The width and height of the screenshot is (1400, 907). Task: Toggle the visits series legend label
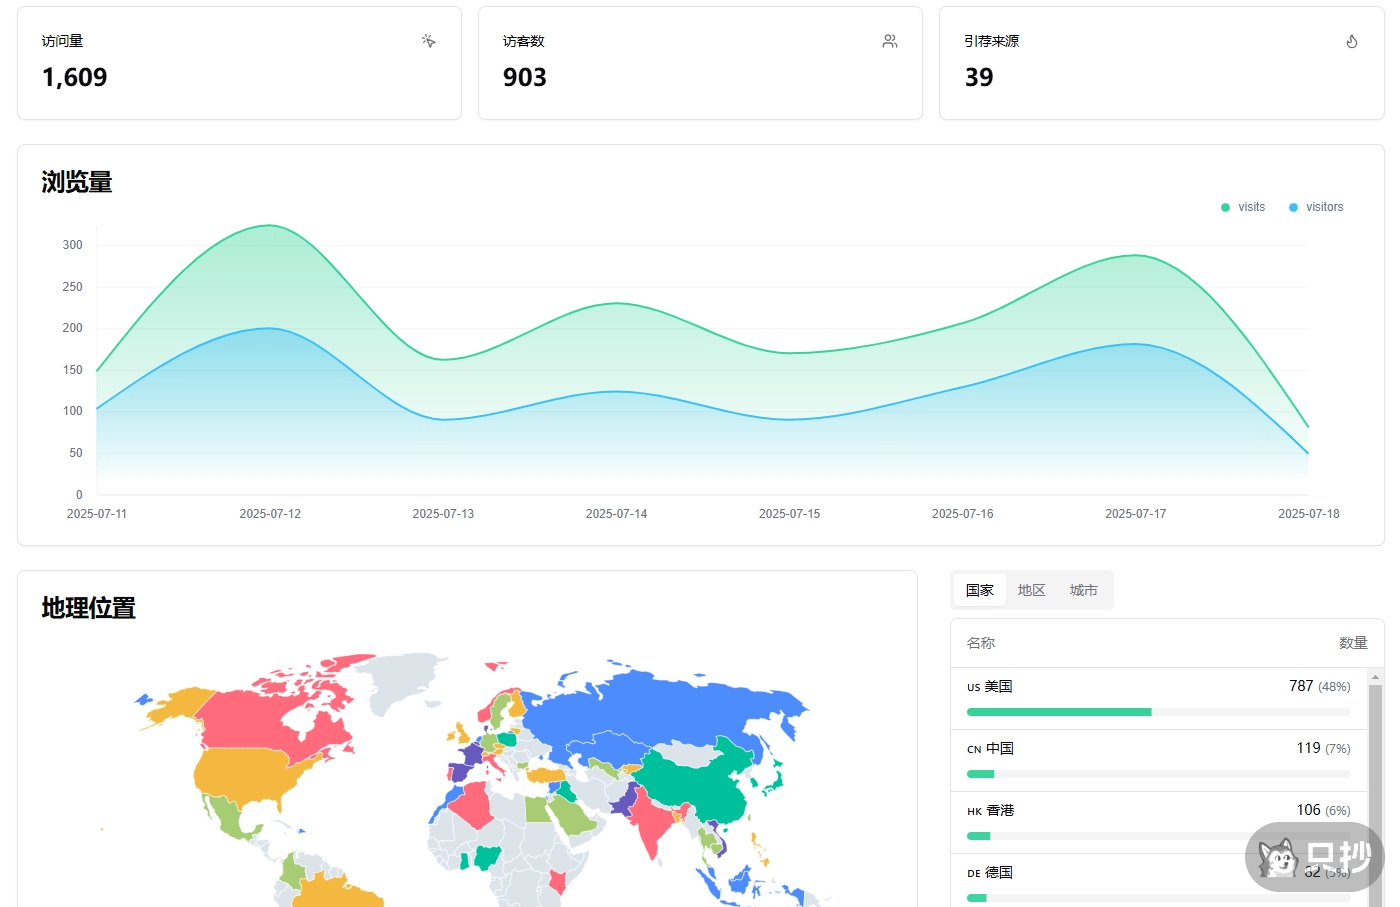tap(1251, 207)
